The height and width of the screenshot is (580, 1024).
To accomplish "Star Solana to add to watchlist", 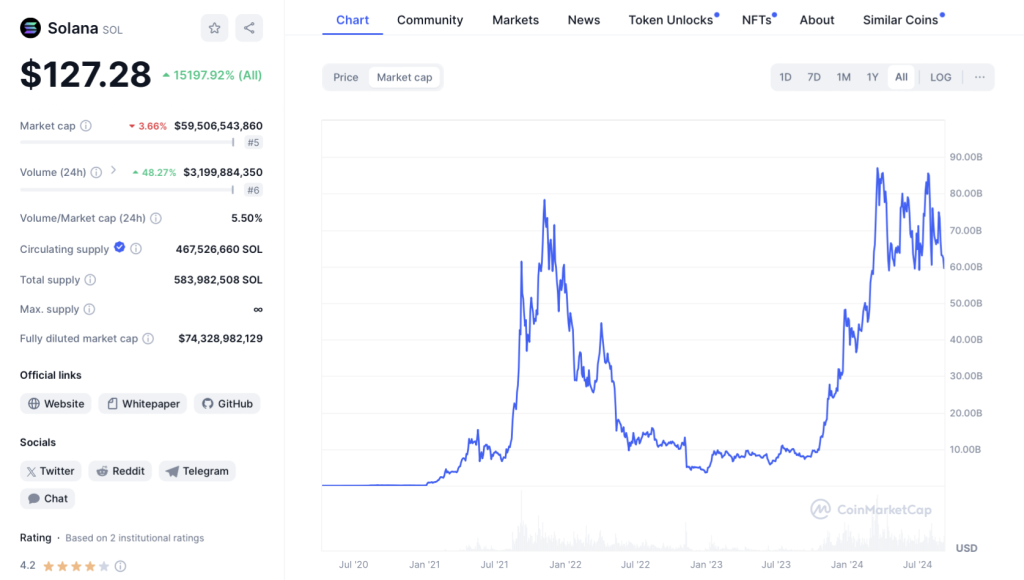I will click(x=214, y=28).
